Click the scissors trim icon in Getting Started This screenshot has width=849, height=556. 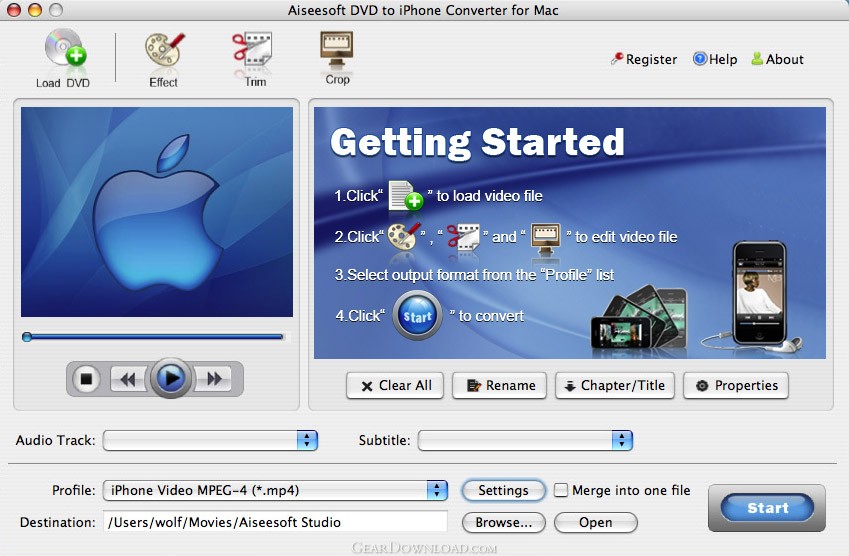coord(463,237)
